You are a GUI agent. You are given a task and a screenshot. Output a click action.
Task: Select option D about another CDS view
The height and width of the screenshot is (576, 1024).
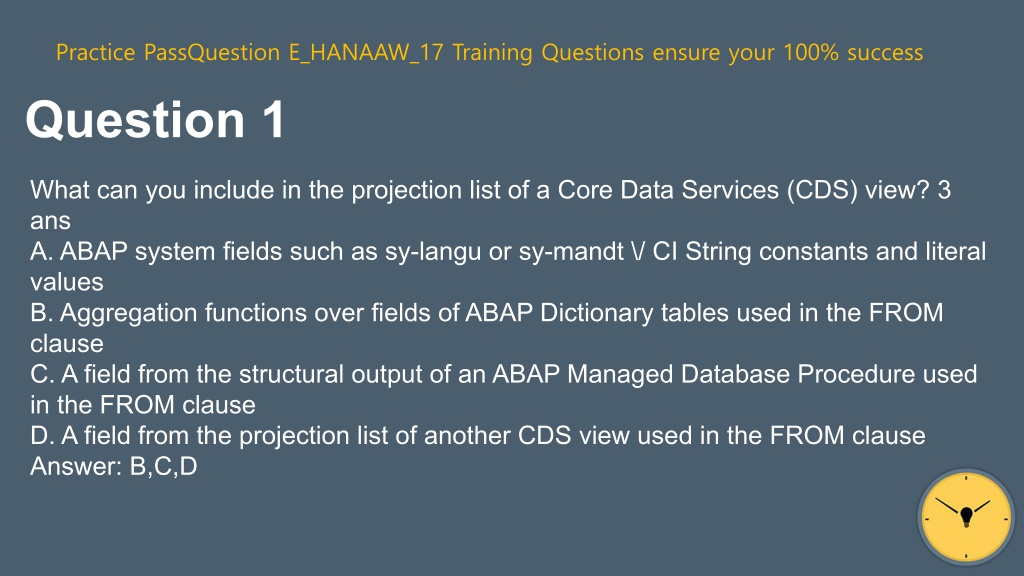(477, 436)
